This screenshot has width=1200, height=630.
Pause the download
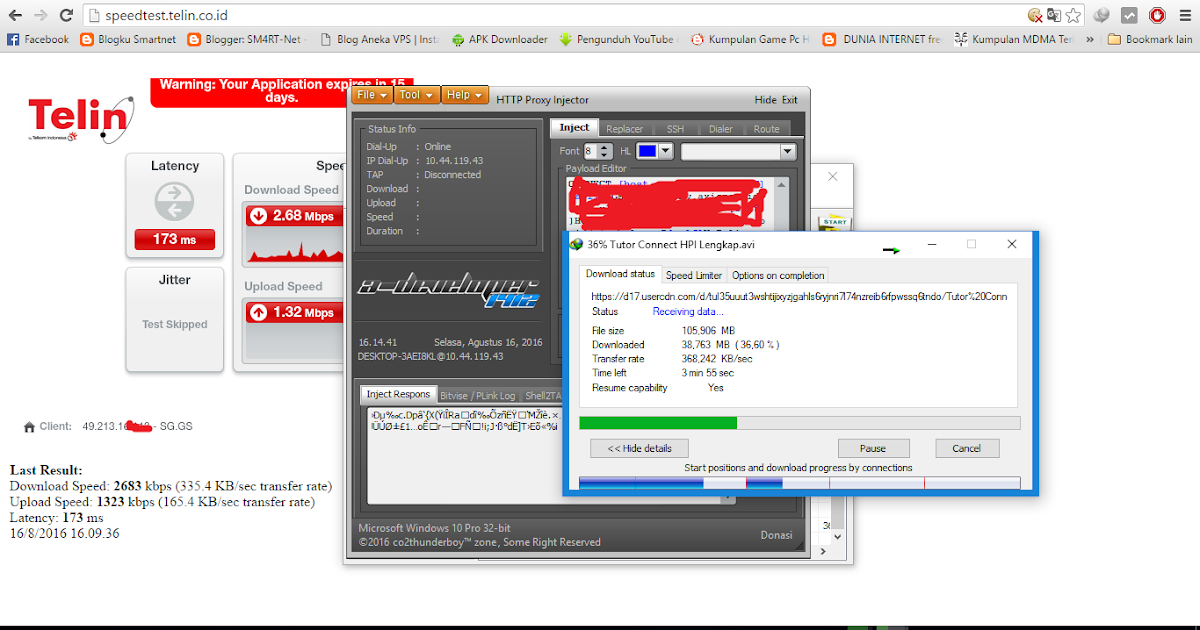tap(874, 448)
